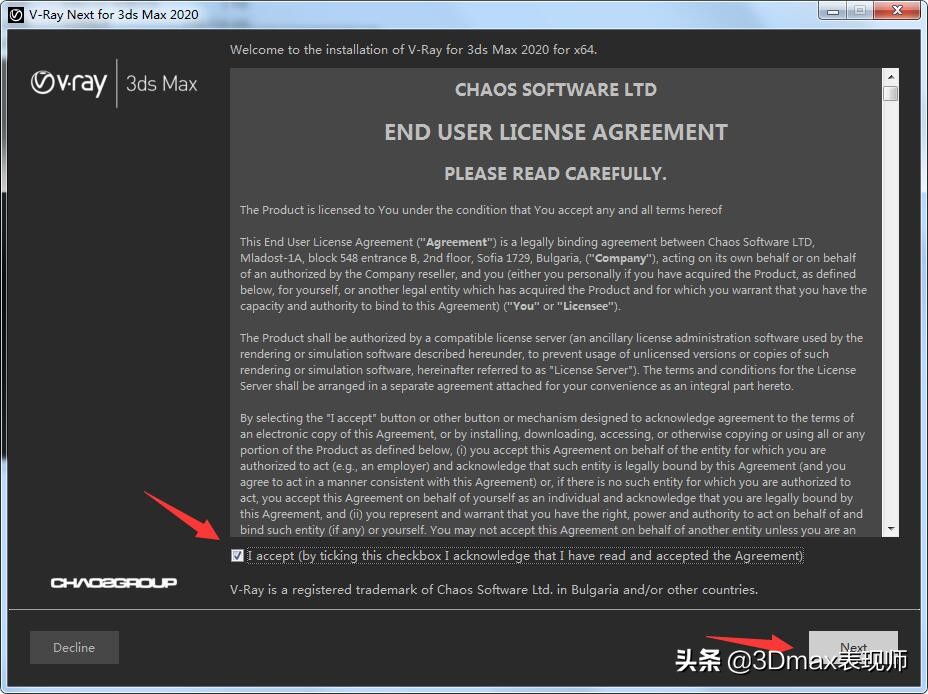
Task: Click the CHAOS SOFTWARE LTD heading
Action: (x=556, y=90)
